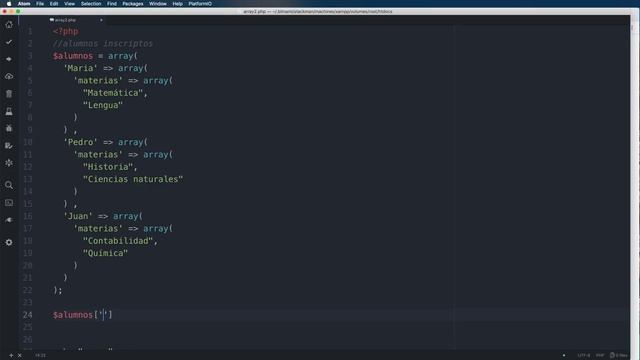Click the files count in the status bar
The height and width of the screenshot is (360, 640).
(619, 356)
